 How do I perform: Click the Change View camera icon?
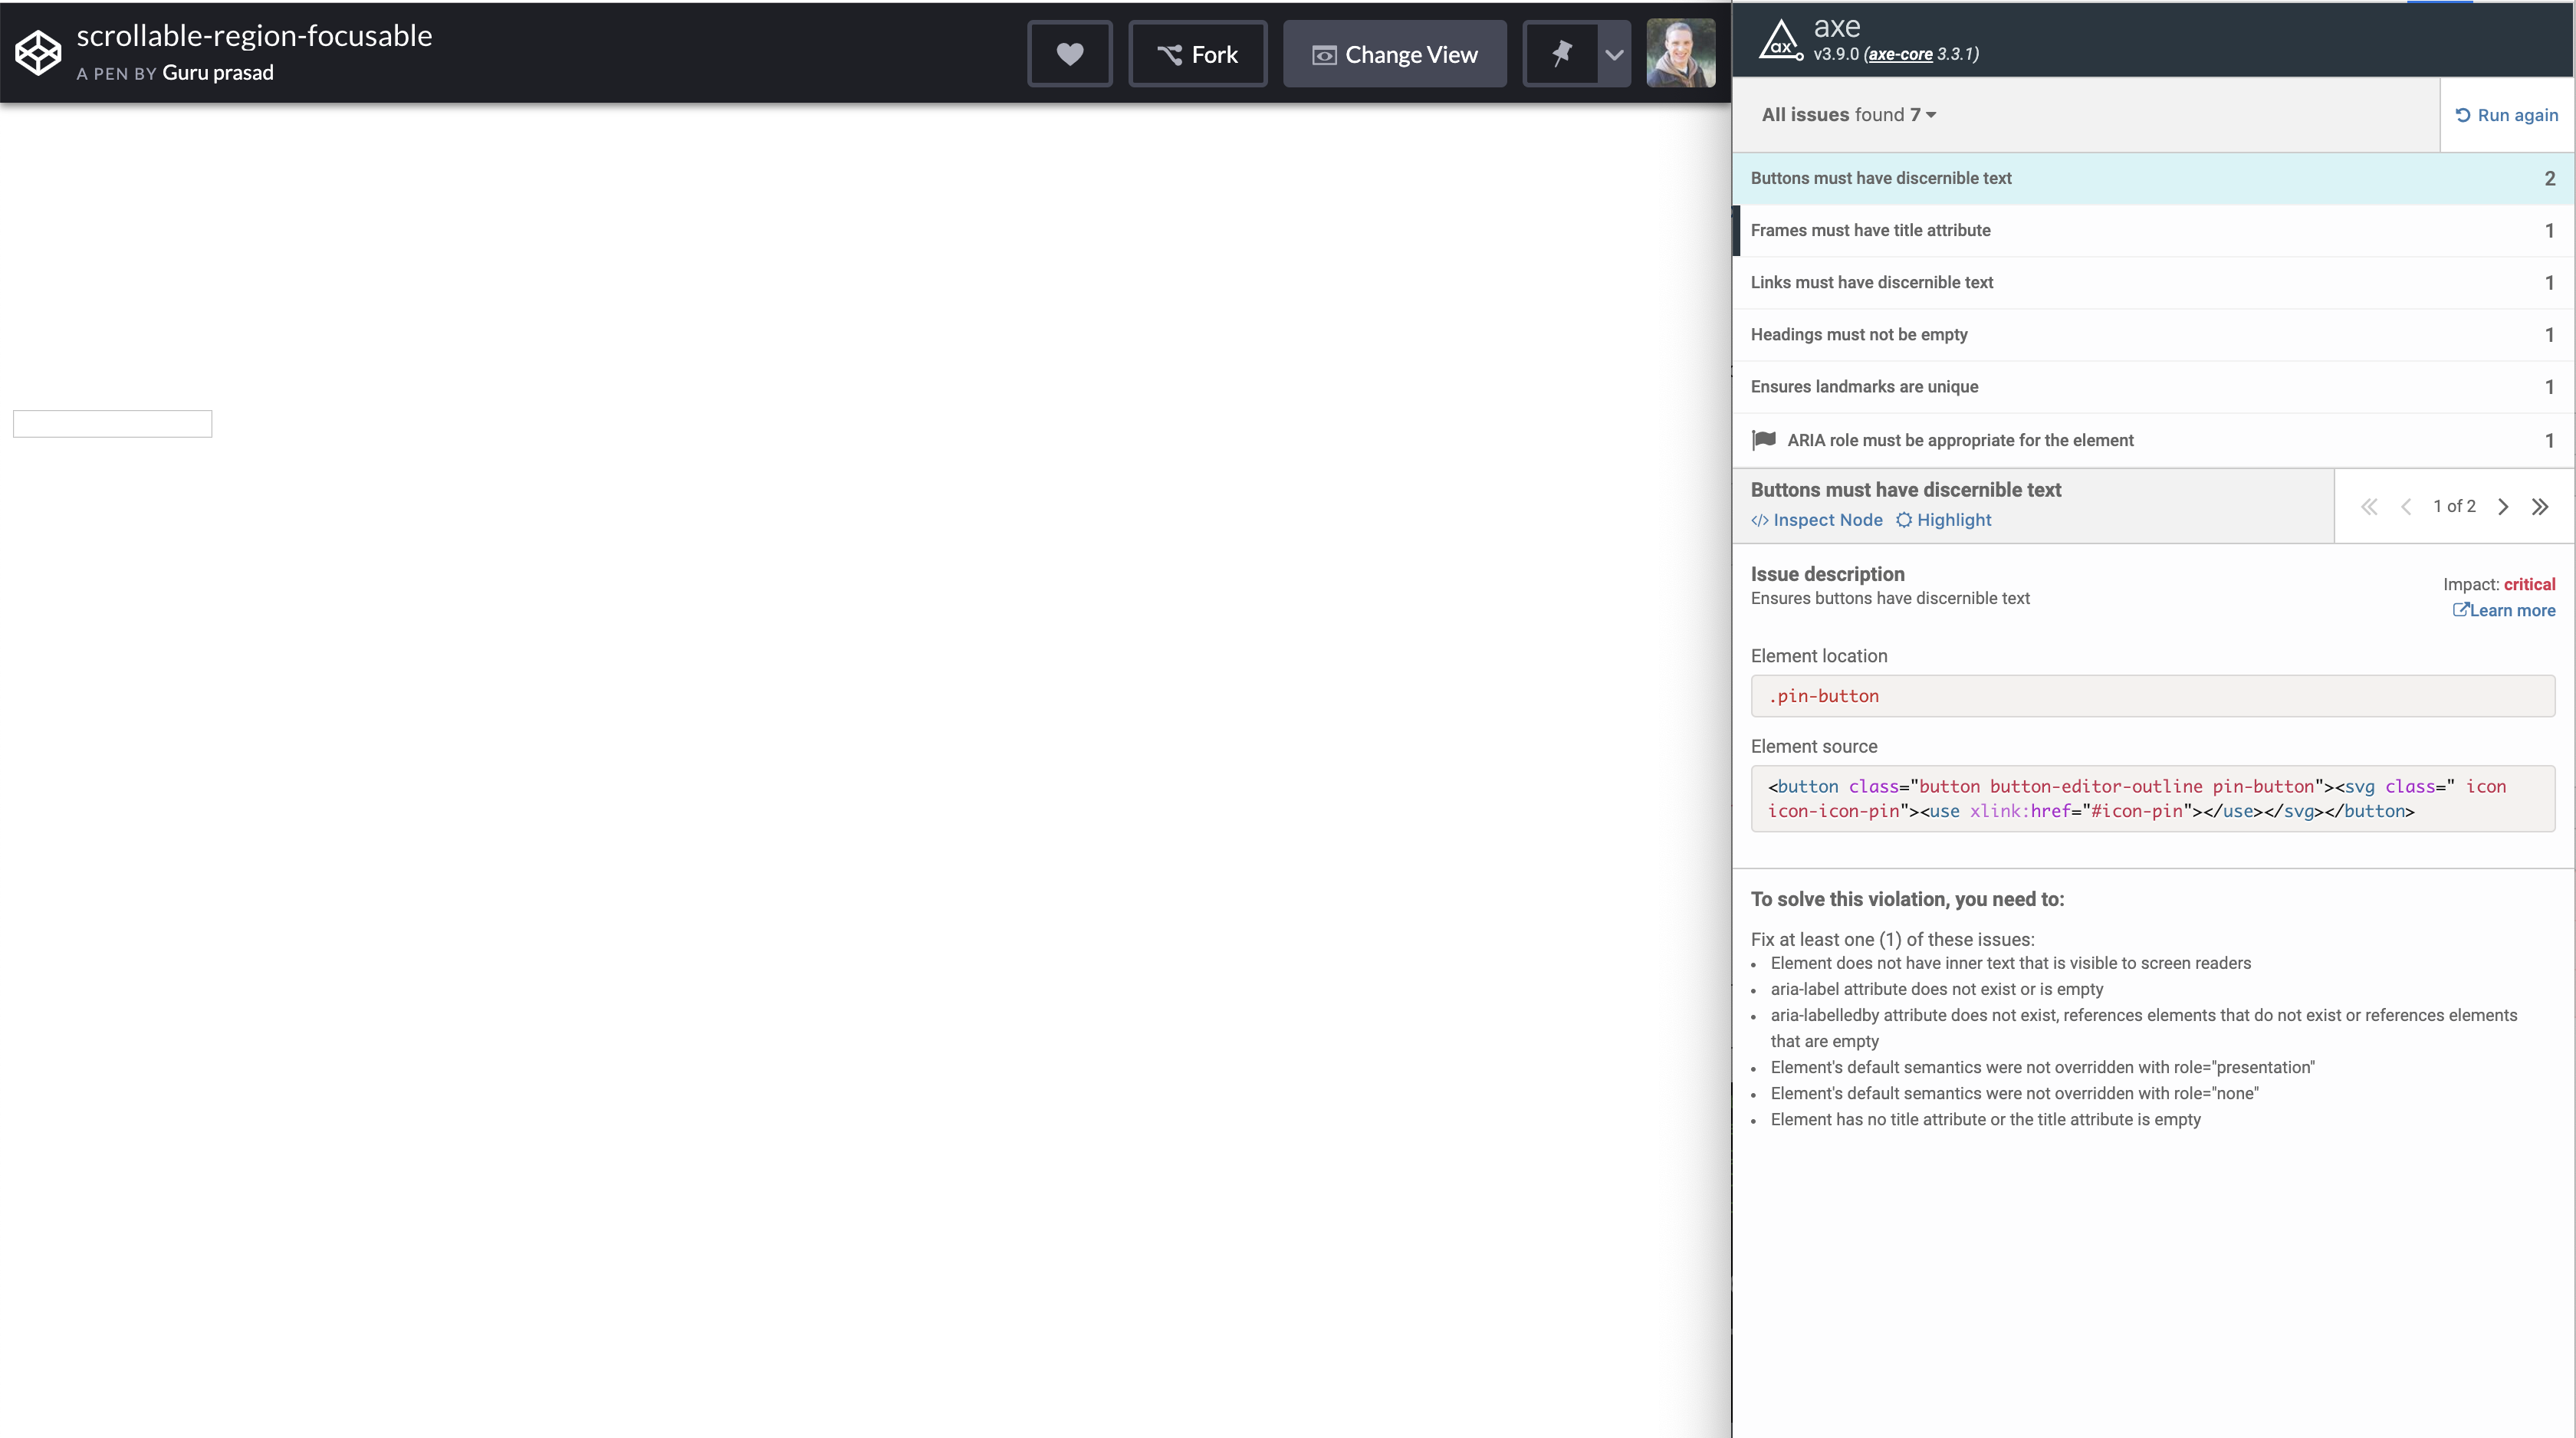tap(1324, 56)
